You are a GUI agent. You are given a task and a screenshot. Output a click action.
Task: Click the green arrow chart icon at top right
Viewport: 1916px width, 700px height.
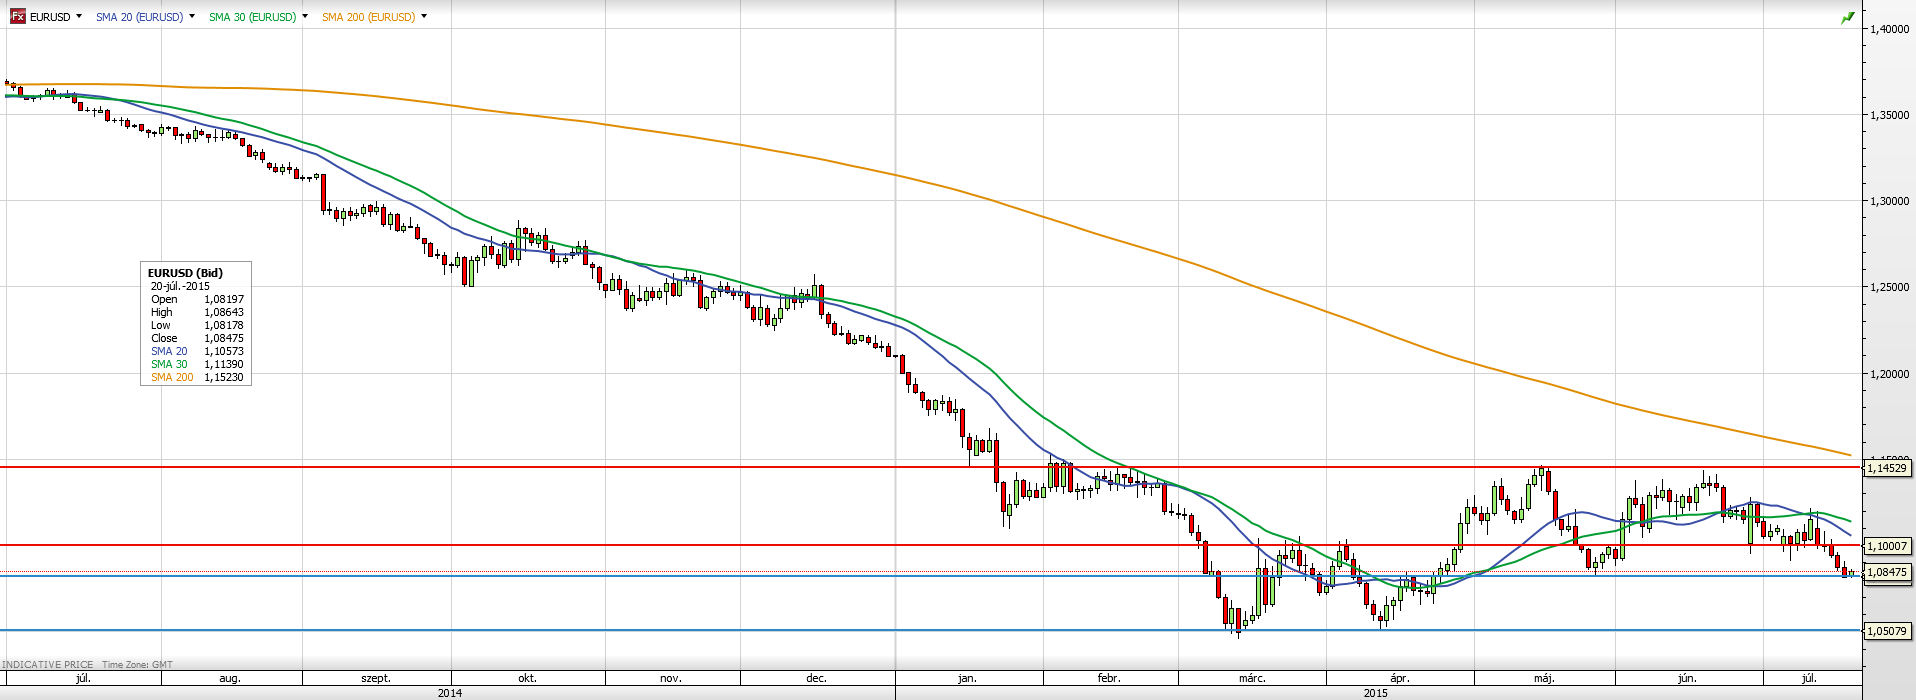1848,18
